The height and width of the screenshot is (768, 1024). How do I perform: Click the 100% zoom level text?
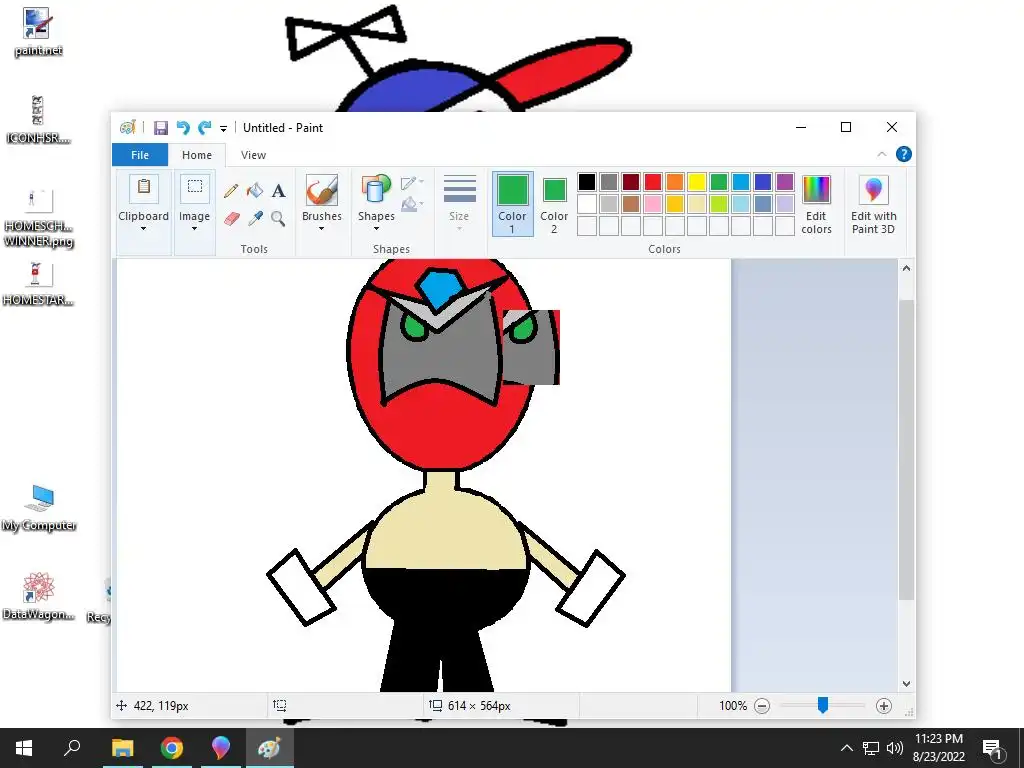(733, 706)
